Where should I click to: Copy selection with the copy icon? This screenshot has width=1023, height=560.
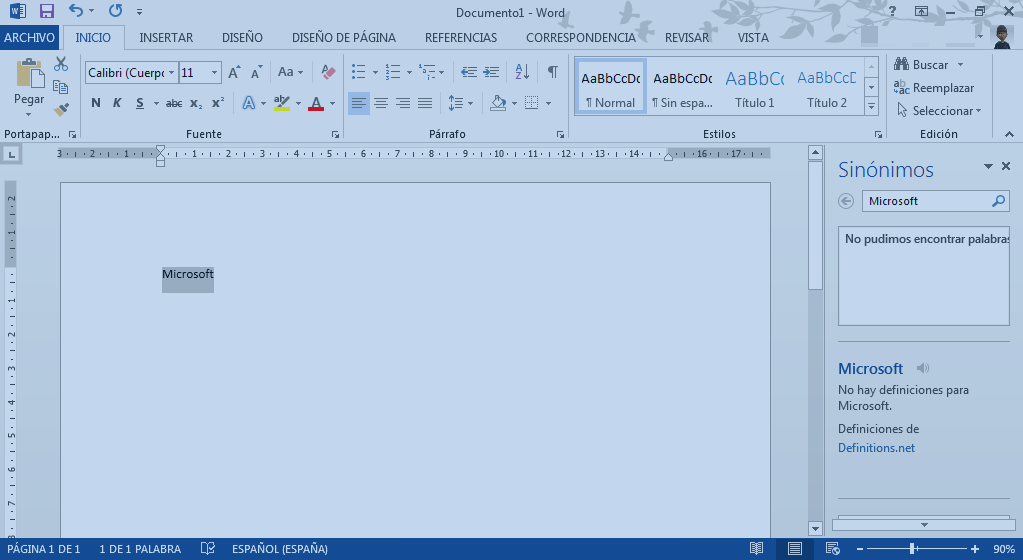pos(61,87)
